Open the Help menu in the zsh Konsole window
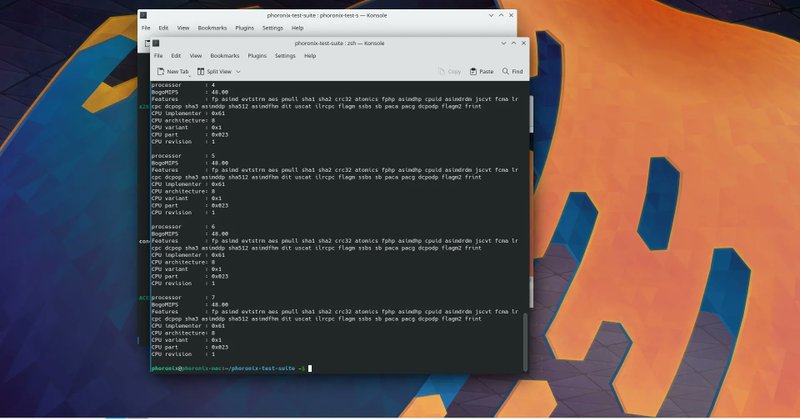 pos(310,56)
